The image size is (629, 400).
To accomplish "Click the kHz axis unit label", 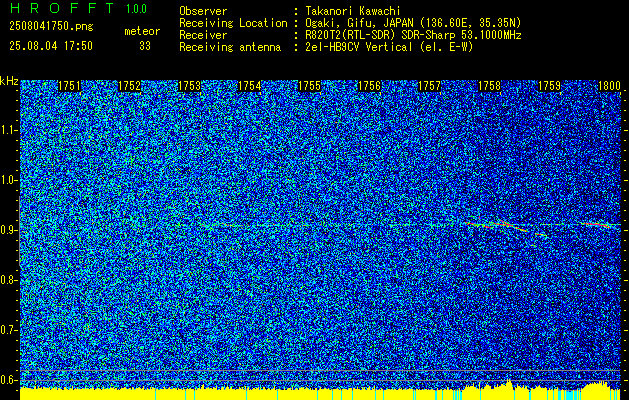I will pos(9,81).
